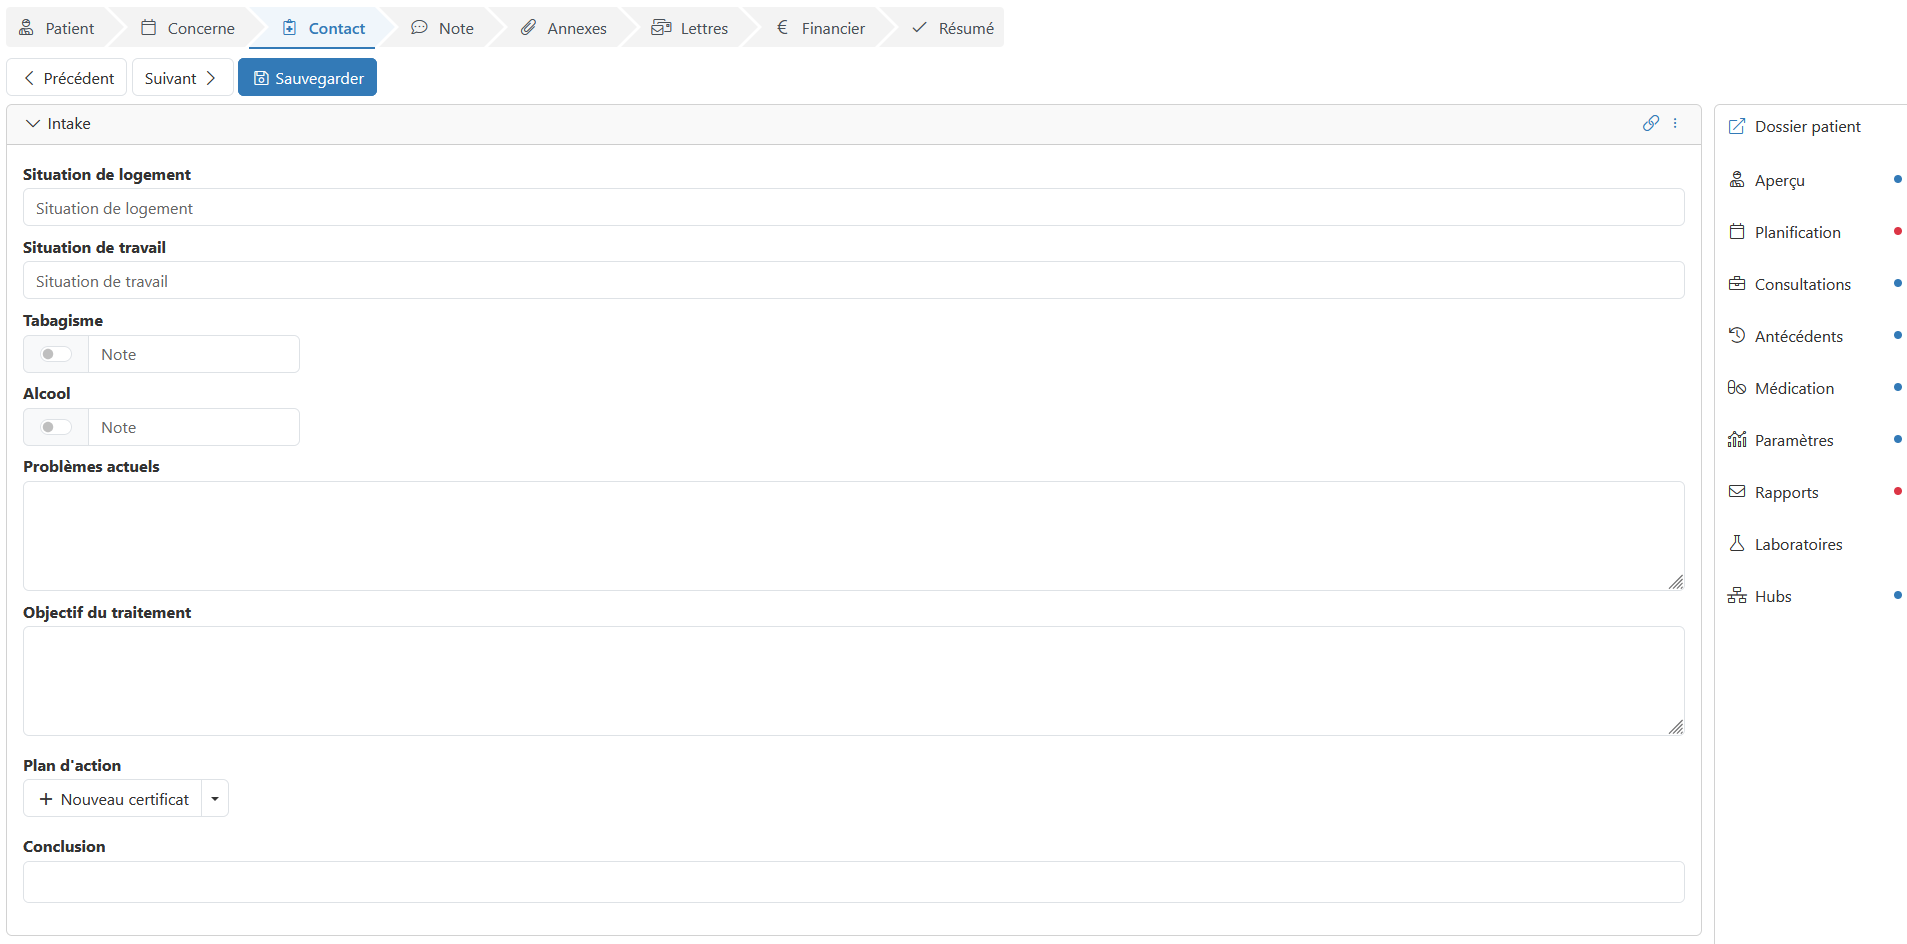Click the Tabagisme Note field
The image size is (1907, 944).
pyautogui.click(x=194, y=354)
